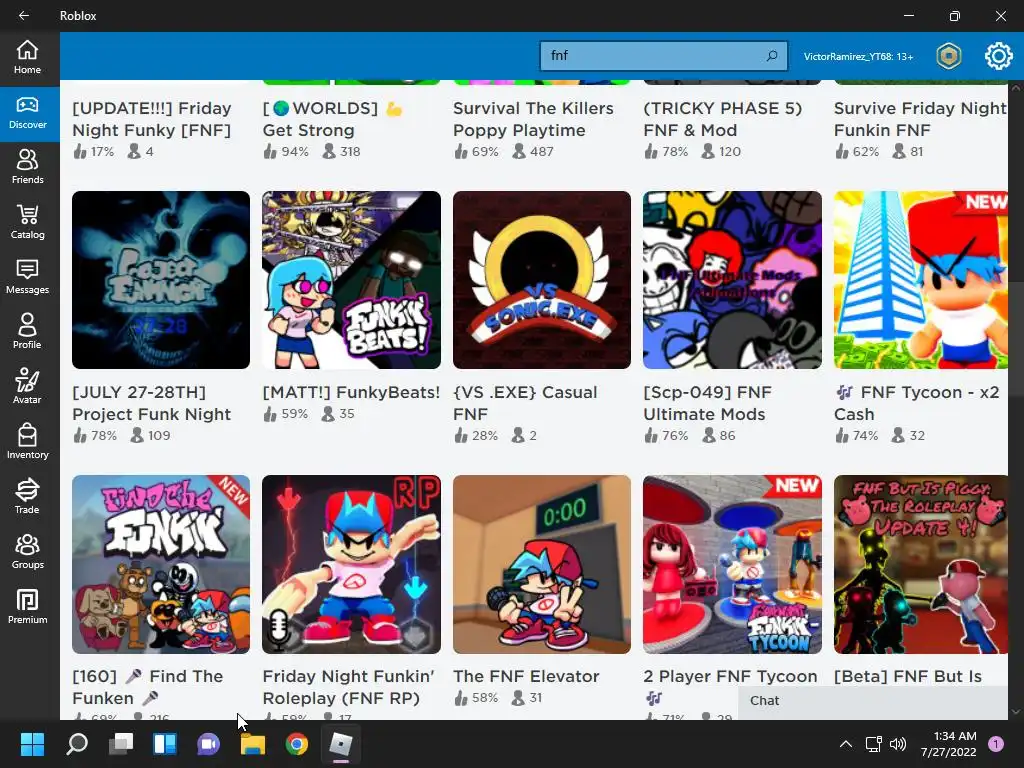
Task: Open FNF But Is Piggy thumbnail
Action: 921,564
